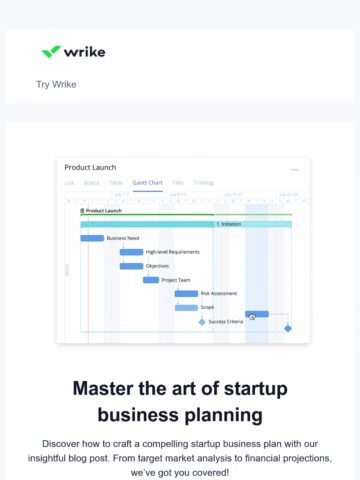Click the Product Launch folder icon in chart
Viewport: 360px width, 480px height.
tap(82, 211)
